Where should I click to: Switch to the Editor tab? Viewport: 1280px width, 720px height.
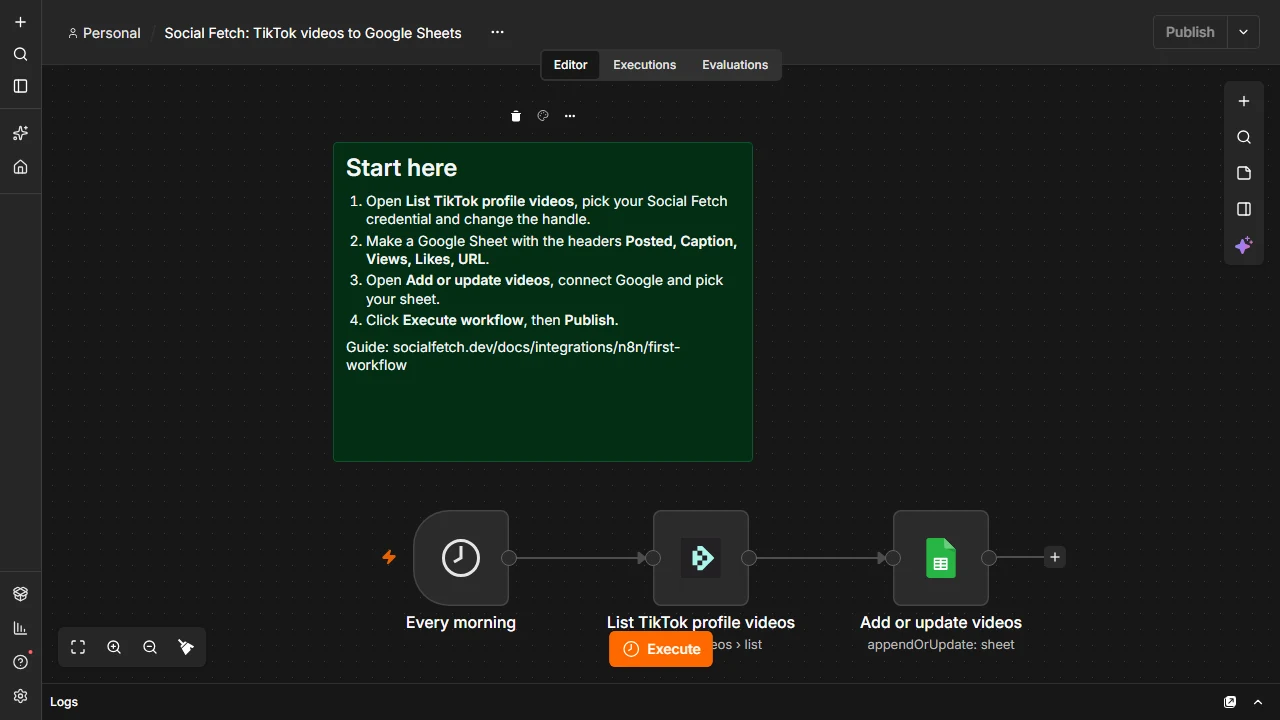click(571, 65)
